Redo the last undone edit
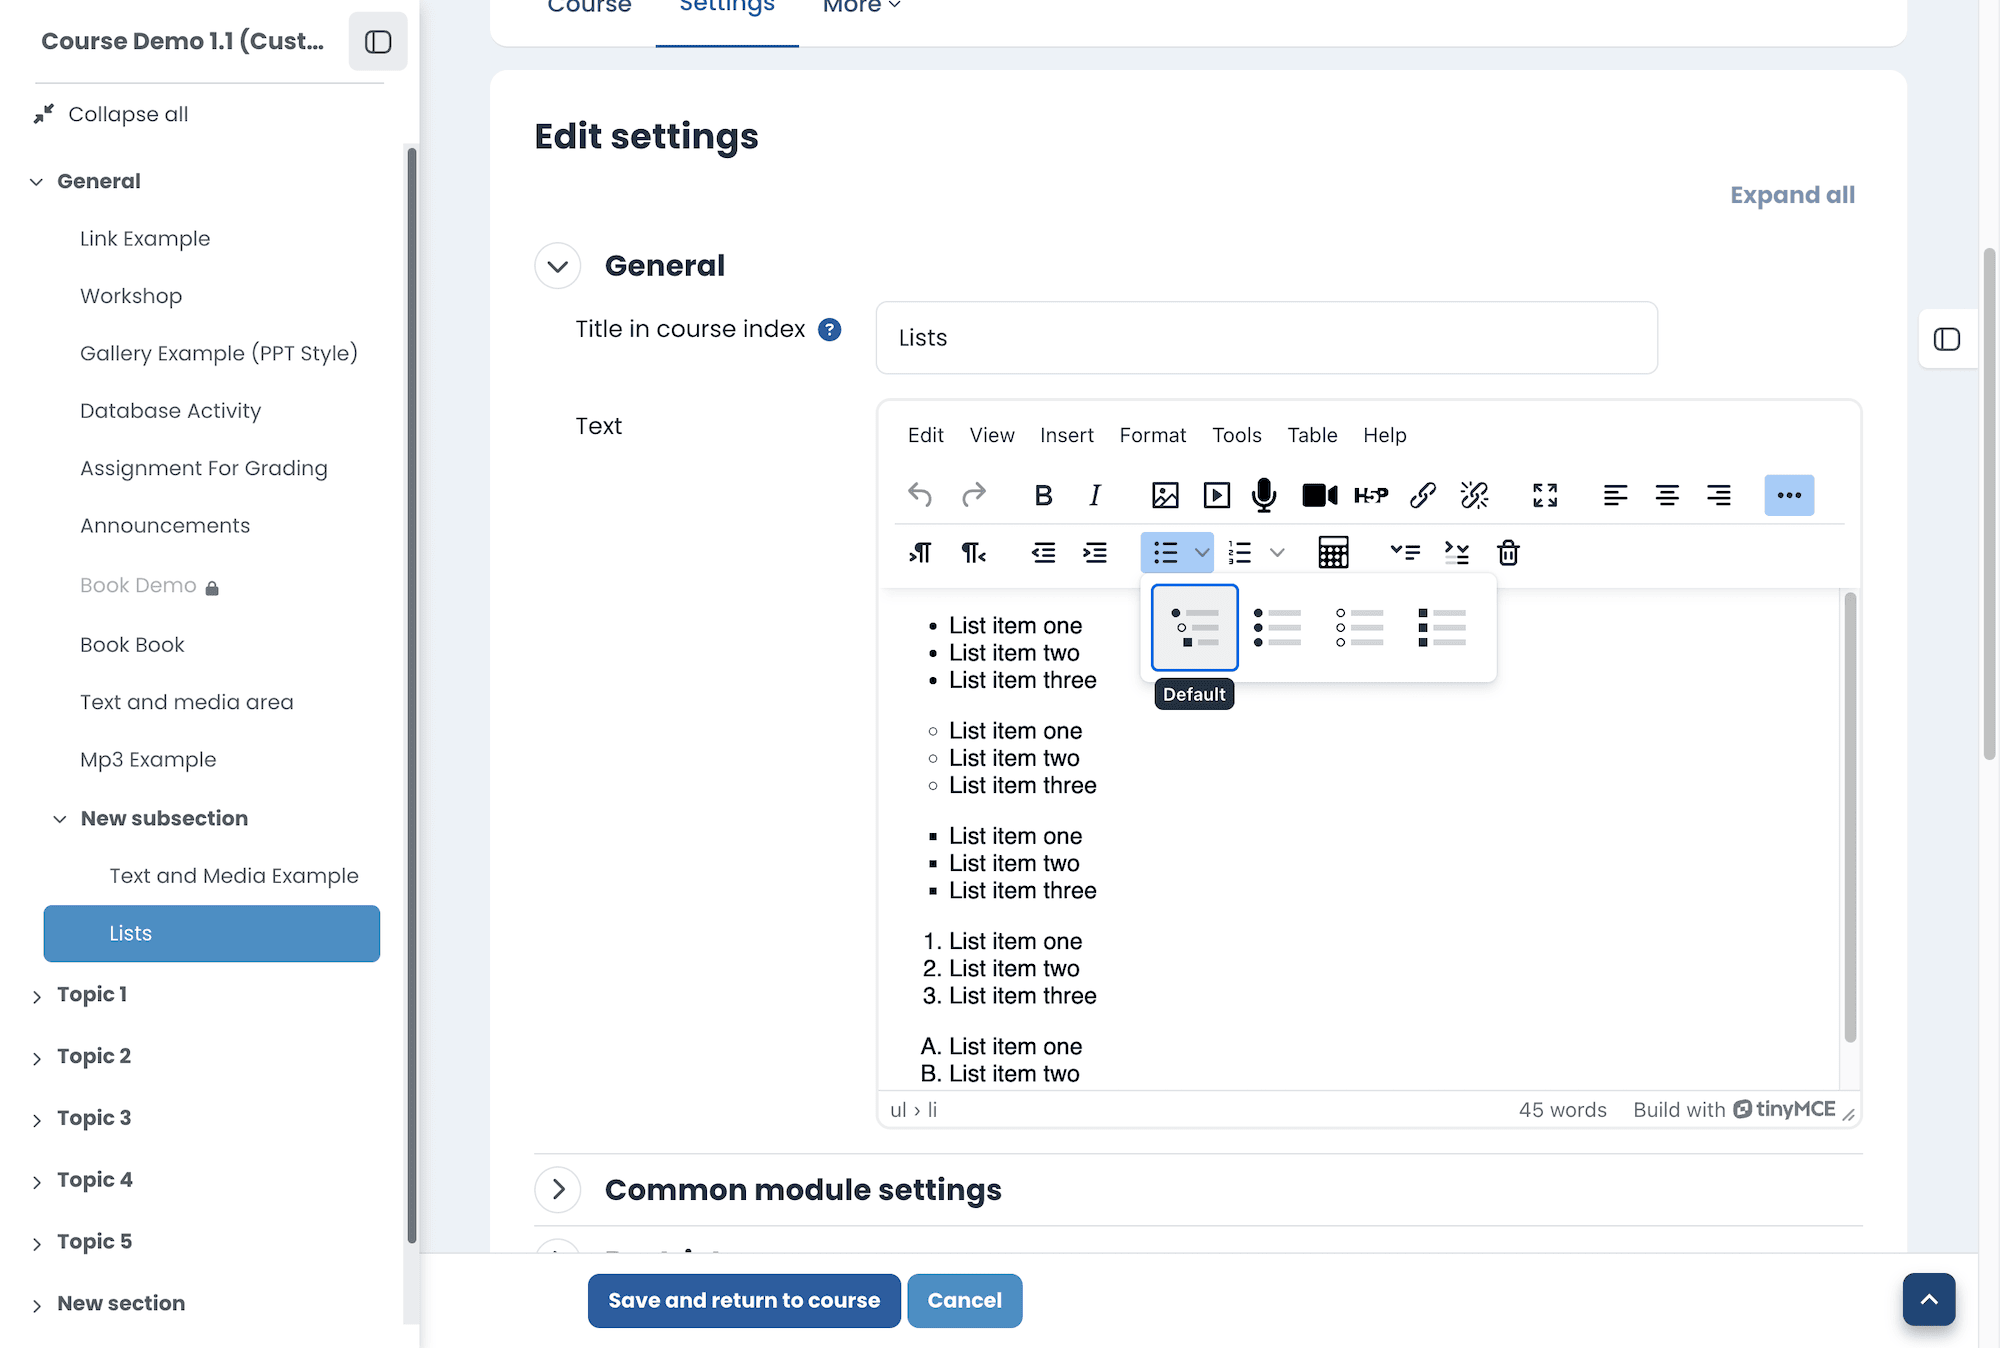This screenshot has height=1348, width=2000. click(973, 495)
